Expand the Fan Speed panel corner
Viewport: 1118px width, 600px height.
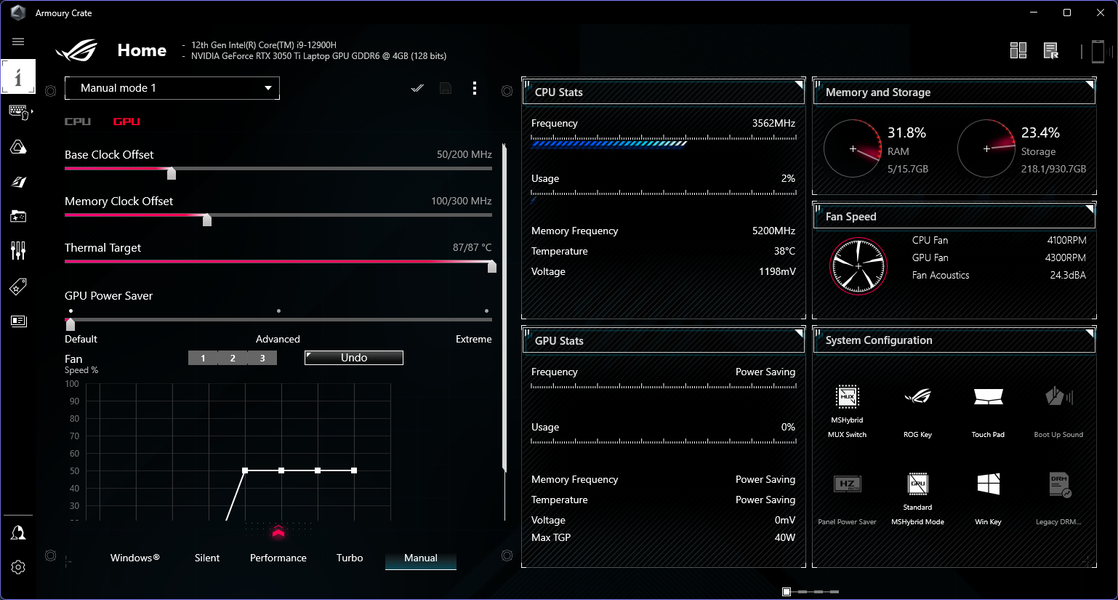tap(1089, 209)
